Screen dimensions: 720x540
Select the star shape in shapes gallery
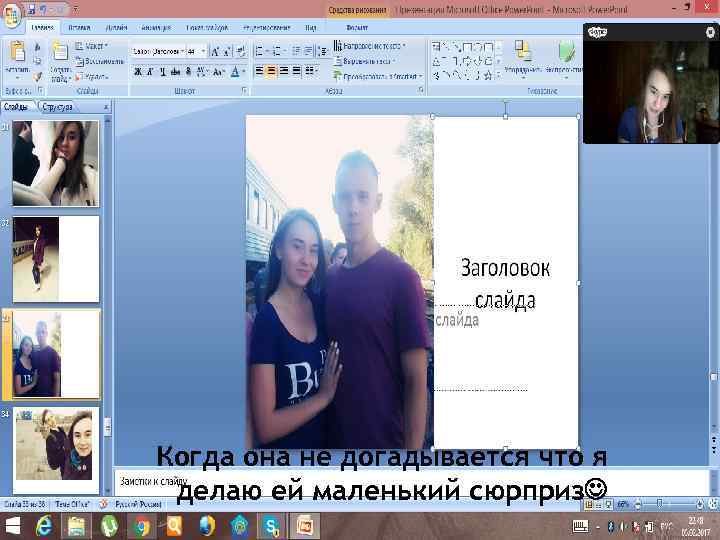pos(488,75)
